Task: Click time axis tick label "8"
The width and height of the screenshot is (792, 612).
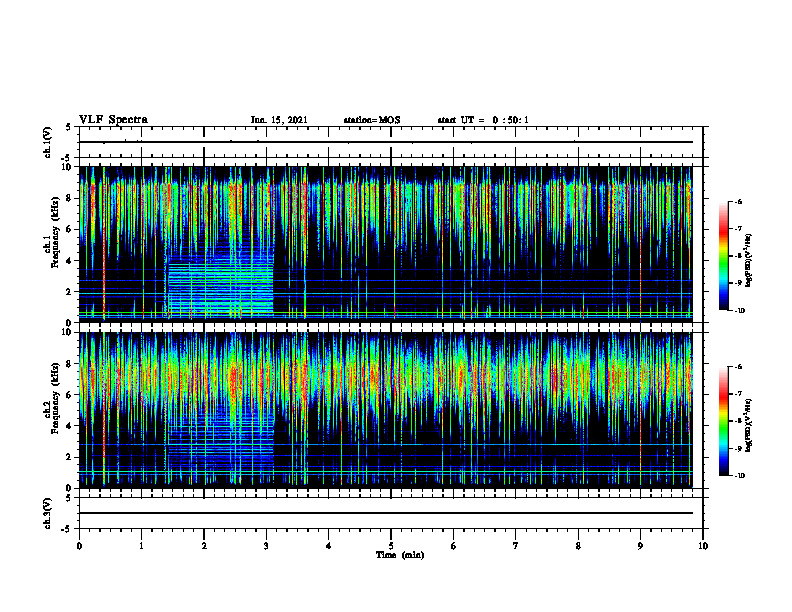Action: point(578,546)
